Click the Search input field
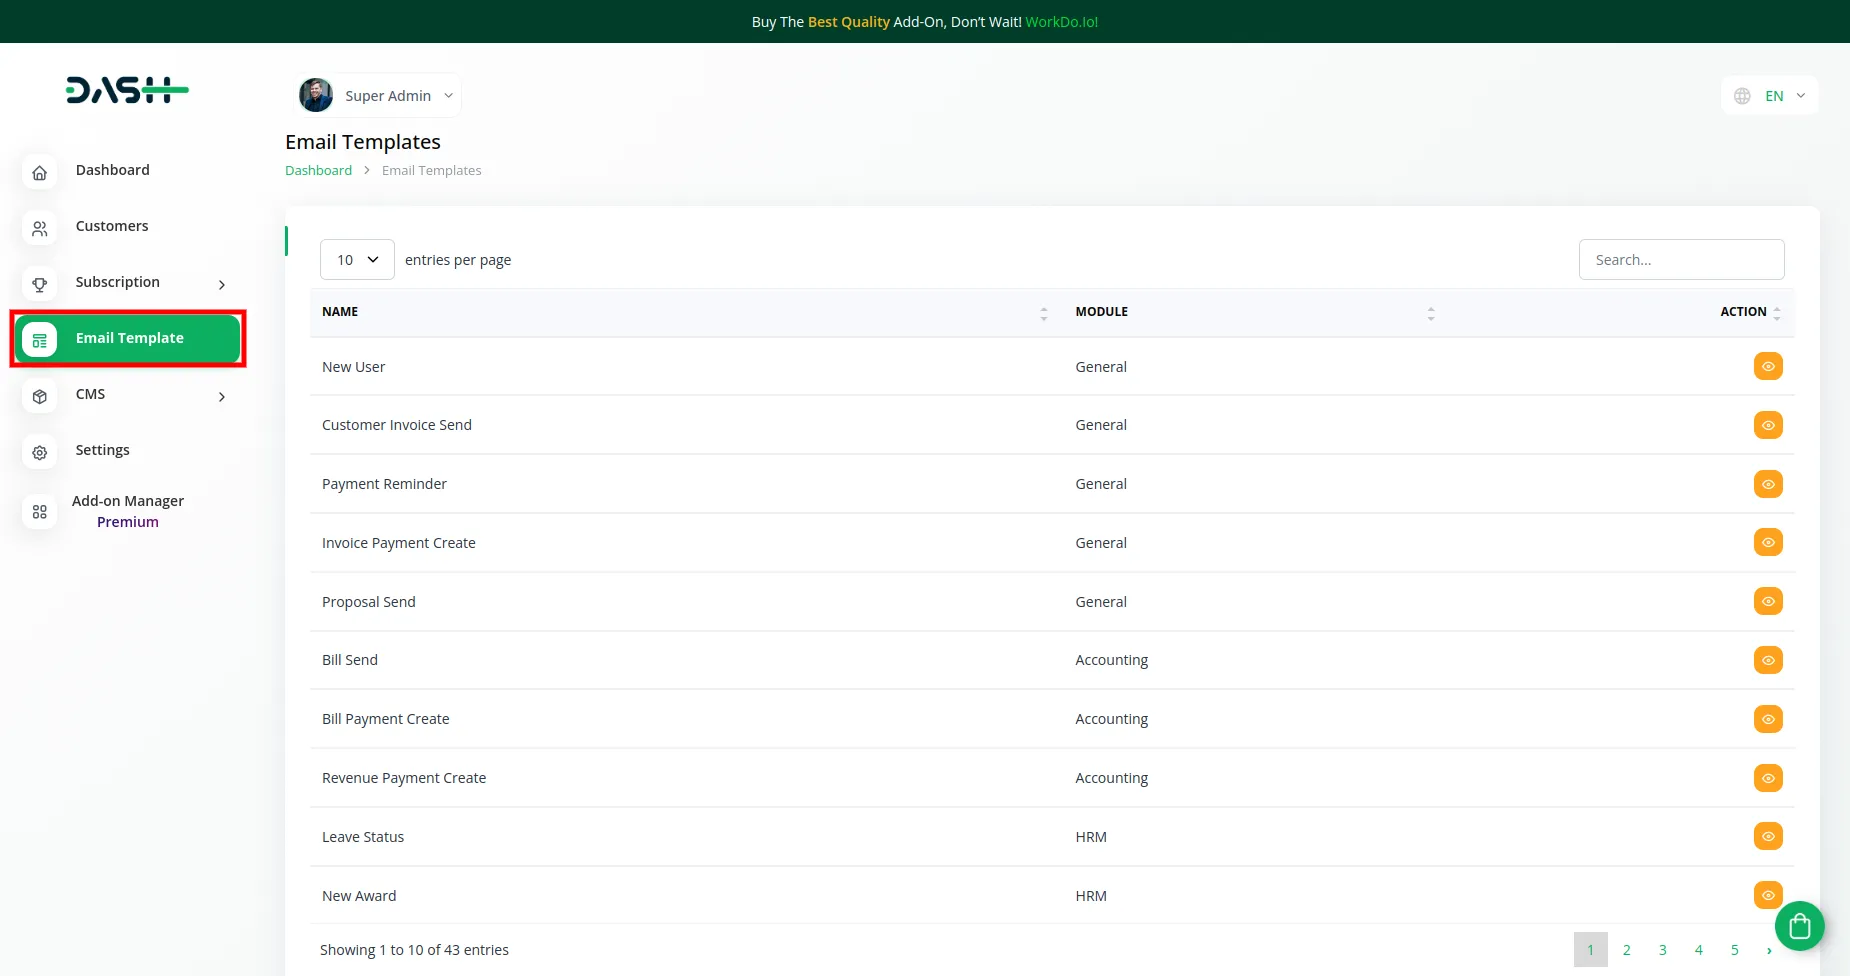 1681,260
